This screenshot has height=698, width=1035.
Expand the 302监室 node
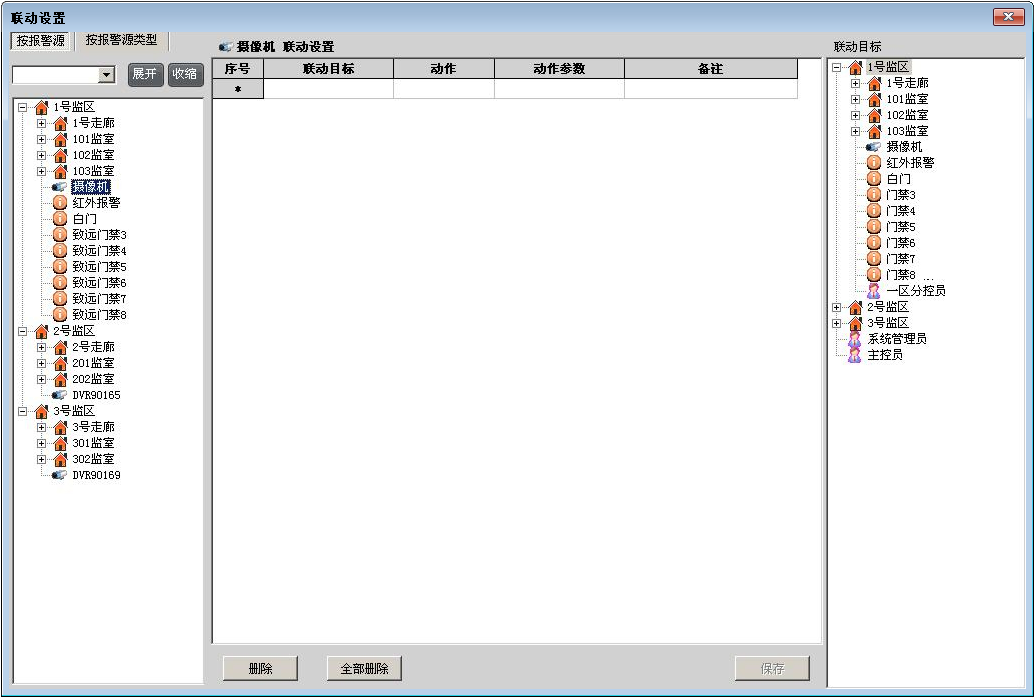click(x=41, y=459)
